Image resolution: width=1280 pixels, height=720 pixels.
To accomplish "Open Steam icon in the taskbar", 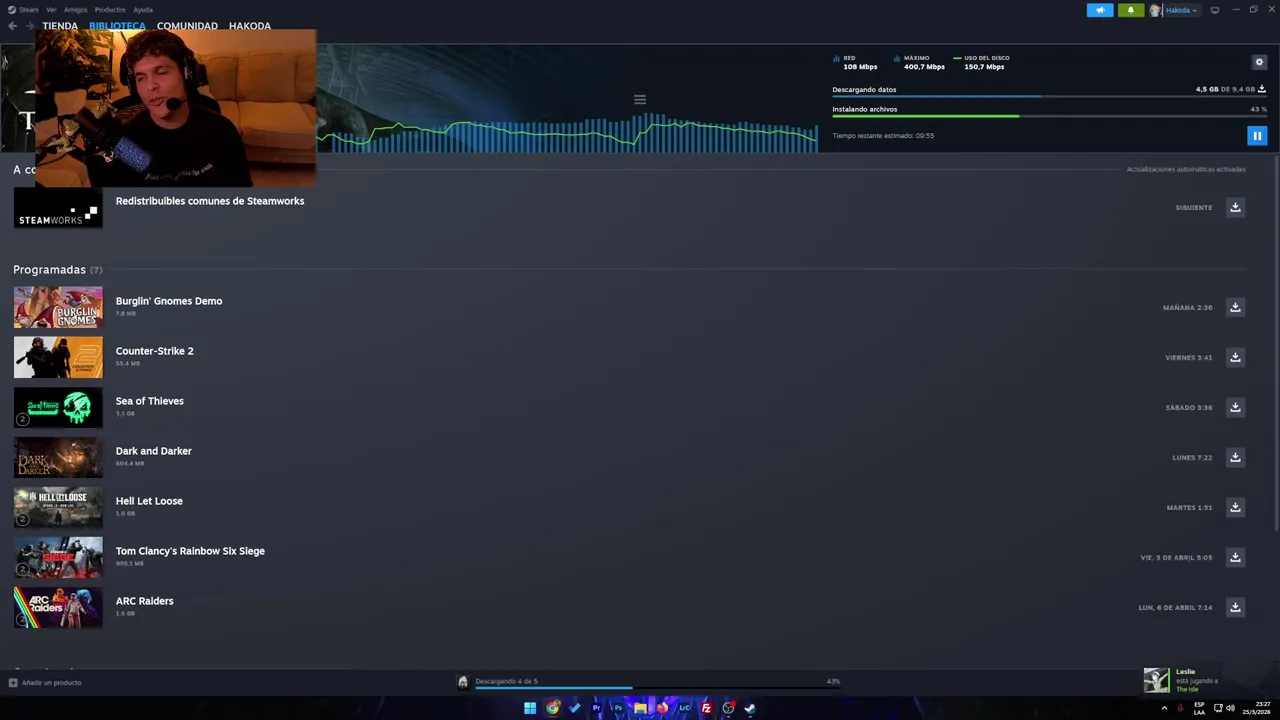I will point(750,708).
